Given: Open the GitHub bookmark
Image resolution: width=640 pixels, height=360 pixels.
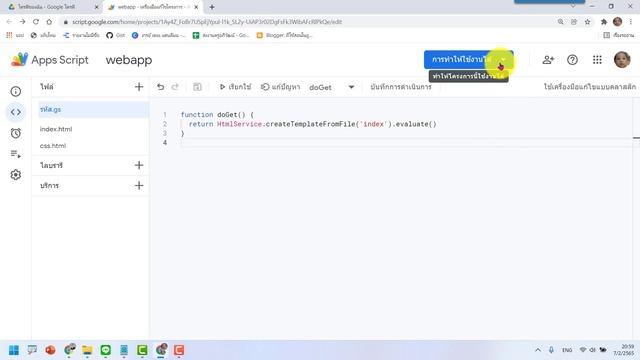Looking at the screenshot, I should pyautogui.click(x=115, y=35).
